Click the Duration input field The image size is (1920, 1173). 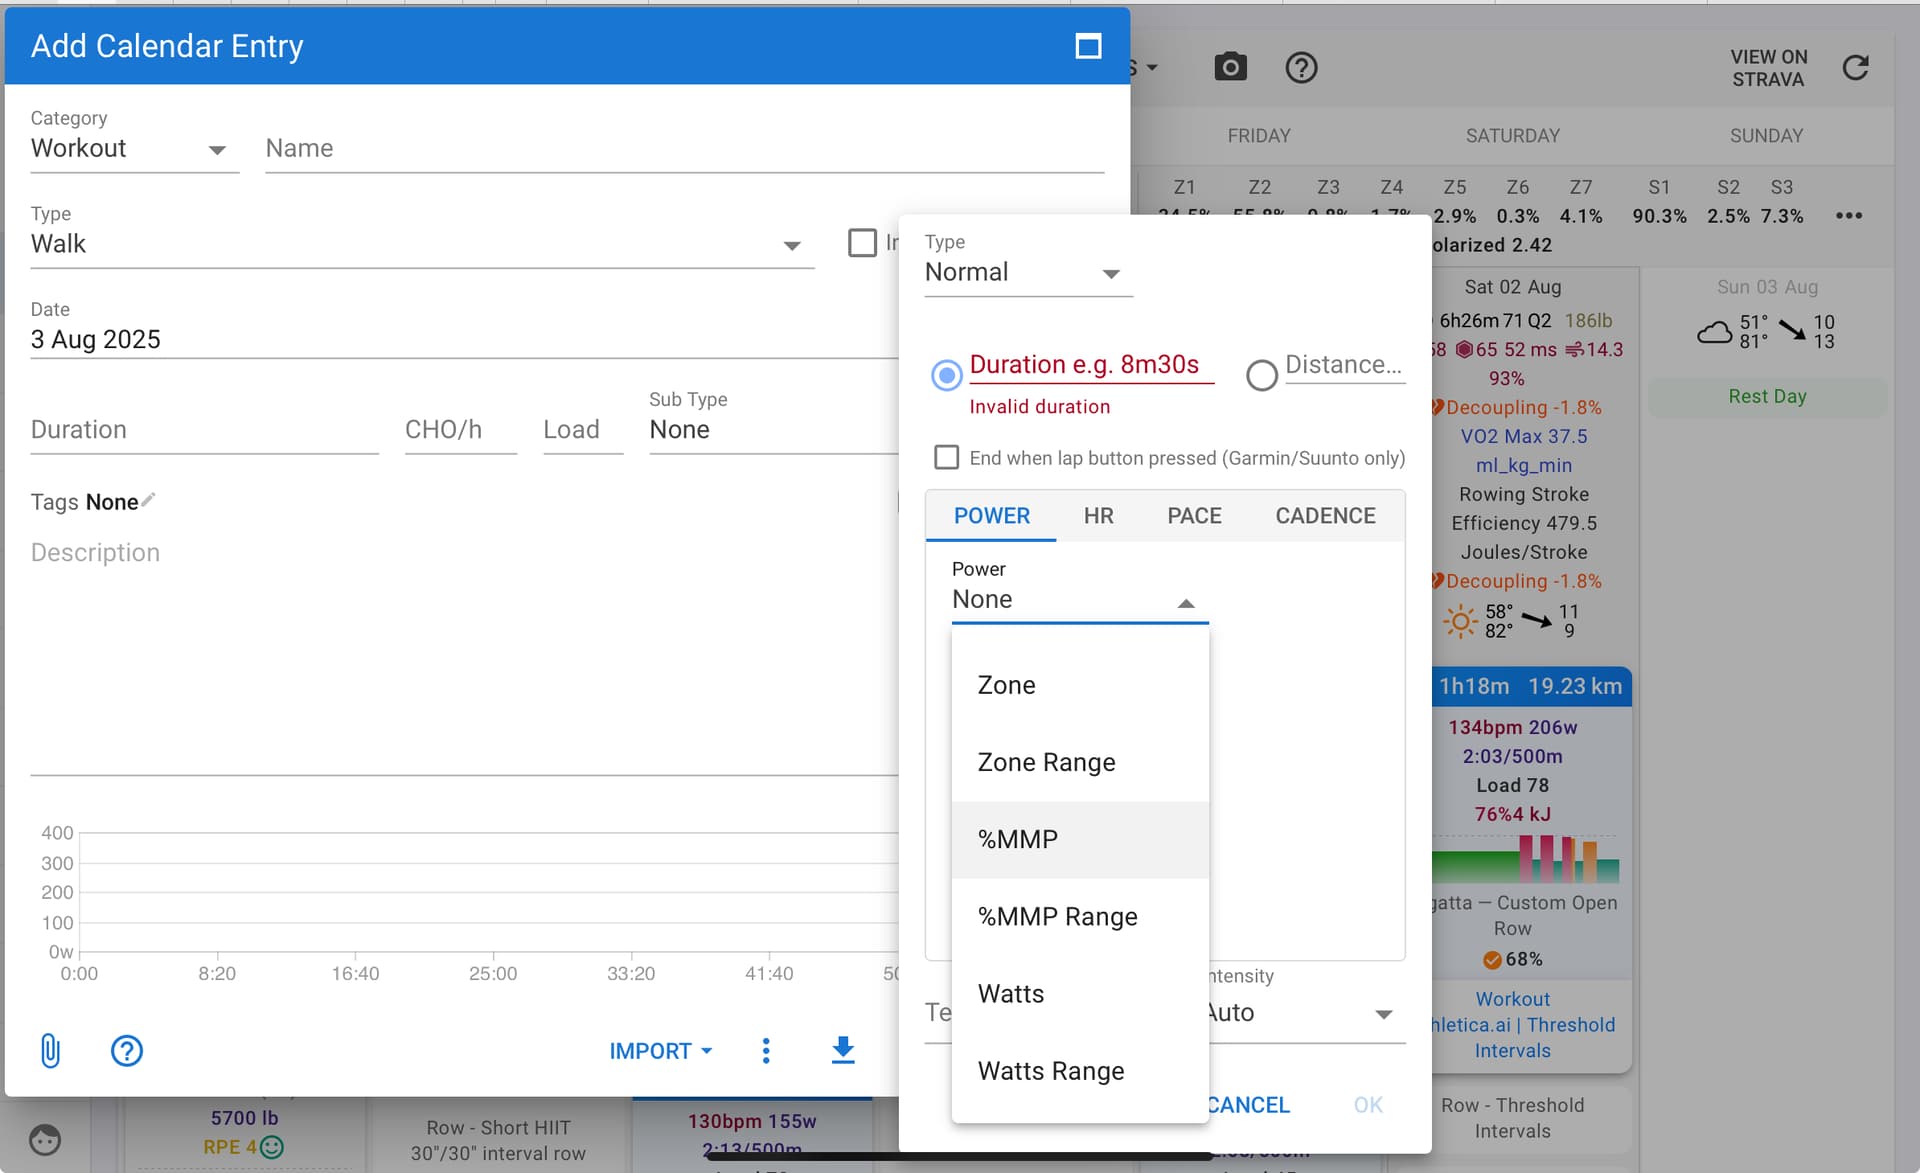(x=204, y=430)
